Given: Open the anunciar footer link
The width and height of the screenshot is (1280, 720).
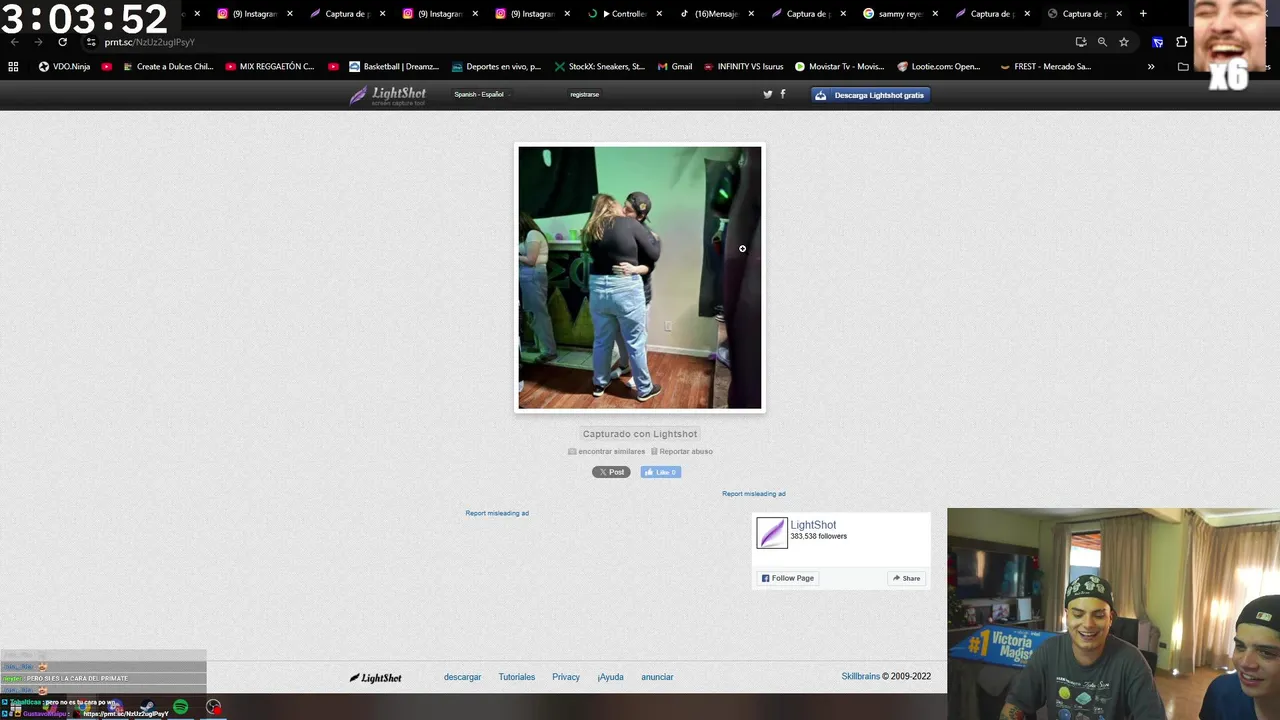Looking at the screenshot, I should pyautogui.click(x=657, y=677).
